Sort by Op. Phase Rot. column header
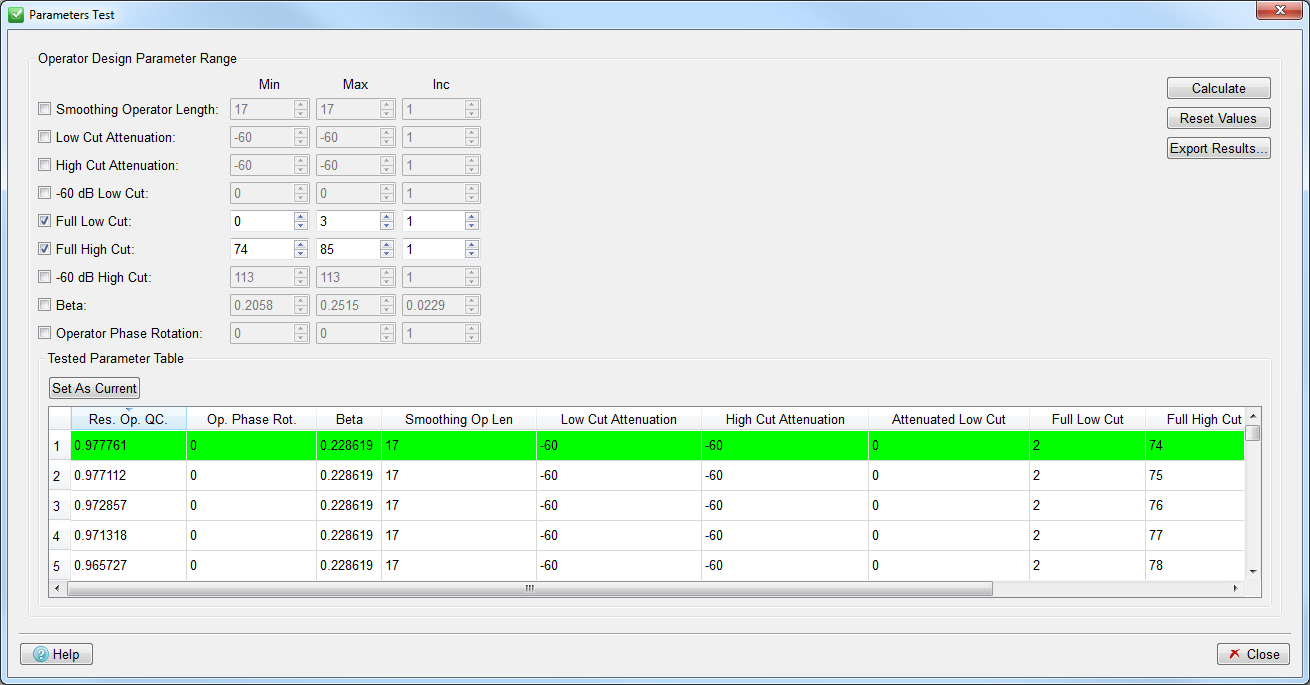Screen dimensions: 1310x685 pos(251,419)
